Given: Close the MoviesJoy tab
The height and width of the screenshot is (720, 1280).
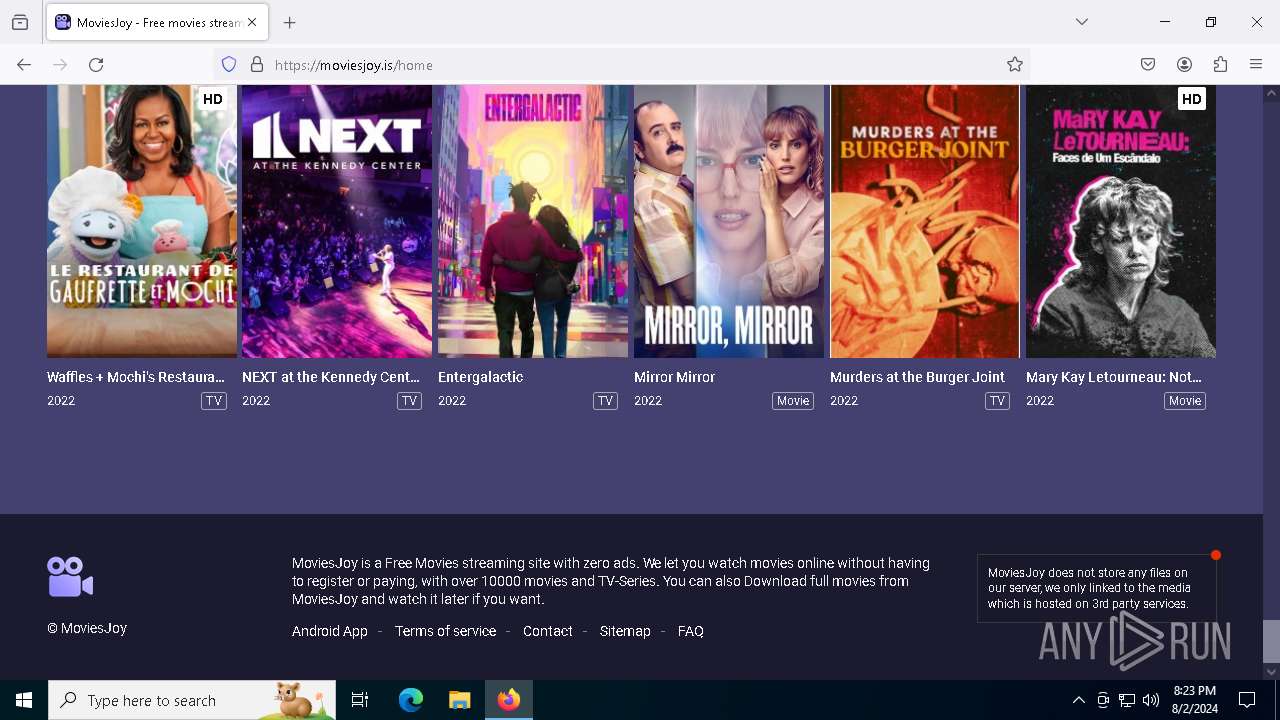Looking at the screenshot, I should click(x=252, y=22).
